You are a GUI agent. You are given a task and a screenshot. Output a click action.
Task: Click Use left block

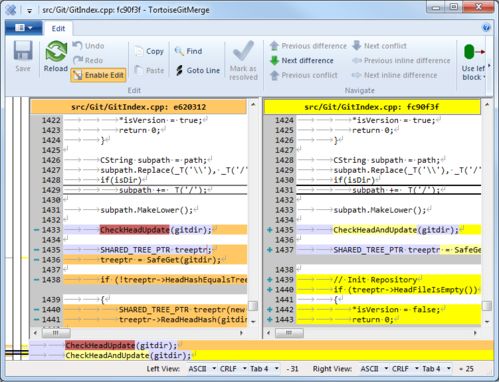tap(473, 62)
